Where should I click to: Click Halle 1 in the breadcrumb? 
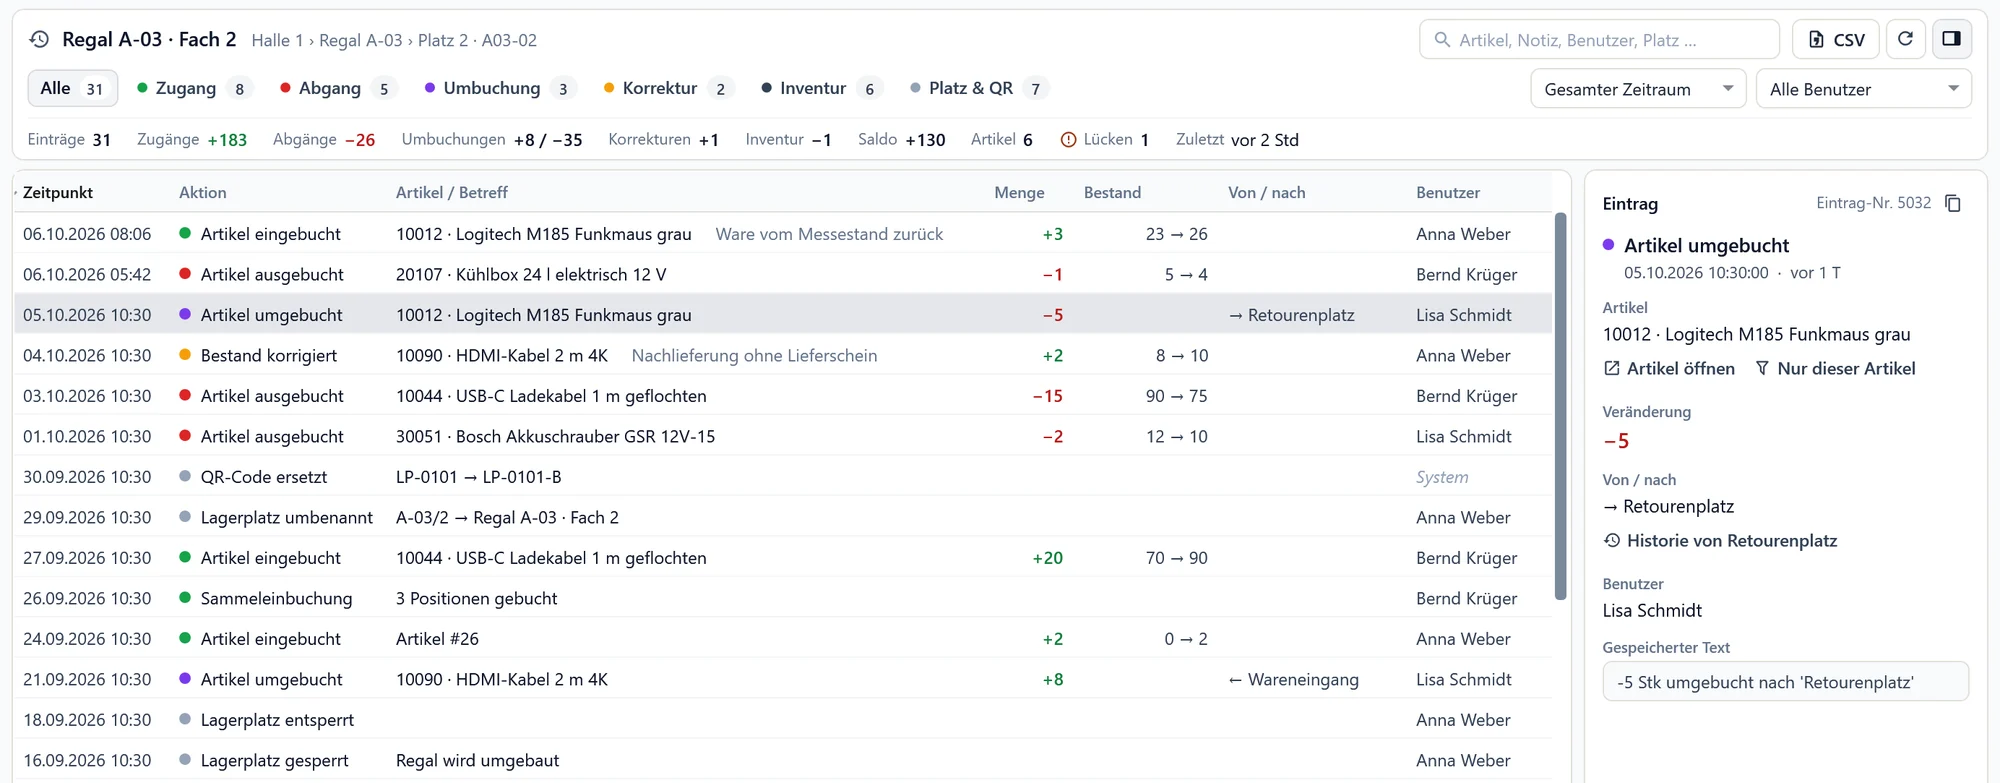click(x=277, y=40)
